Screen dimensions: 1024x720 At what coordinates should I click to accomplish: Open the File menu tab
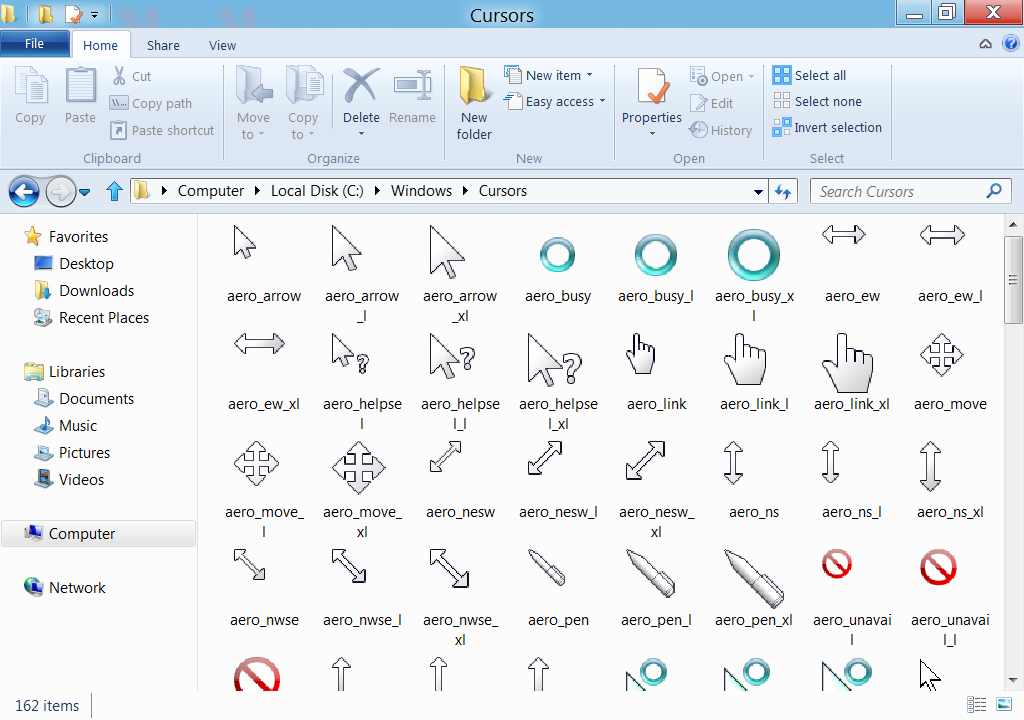pos(35,44)
